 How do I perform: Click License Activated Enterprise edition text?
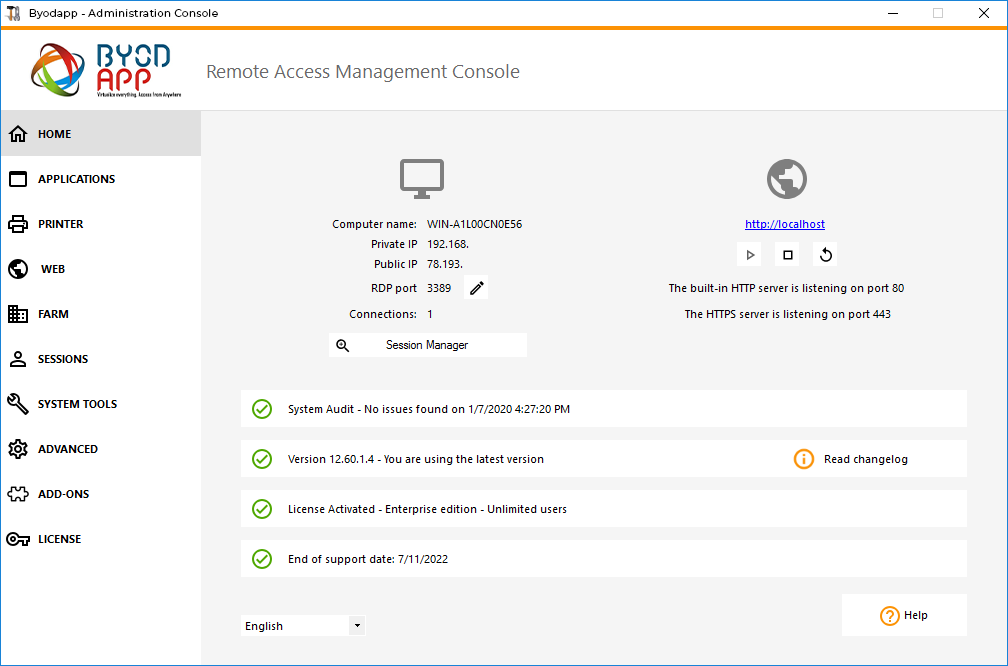428,509
